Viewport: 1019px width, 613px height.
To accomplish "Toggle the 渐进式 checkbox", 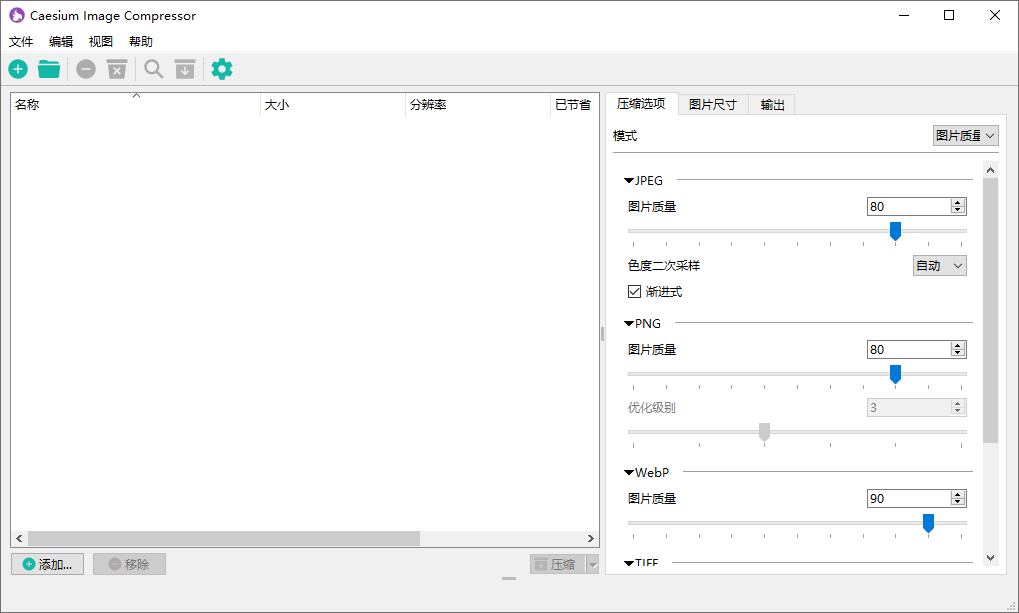I will (635, 291).
